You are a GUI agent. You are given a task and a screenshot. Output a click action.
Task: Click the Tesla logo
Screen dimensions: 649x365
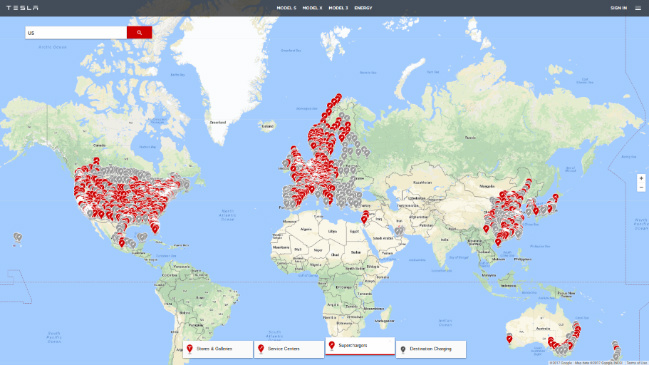pyautogui.click(x=22, y=8)
